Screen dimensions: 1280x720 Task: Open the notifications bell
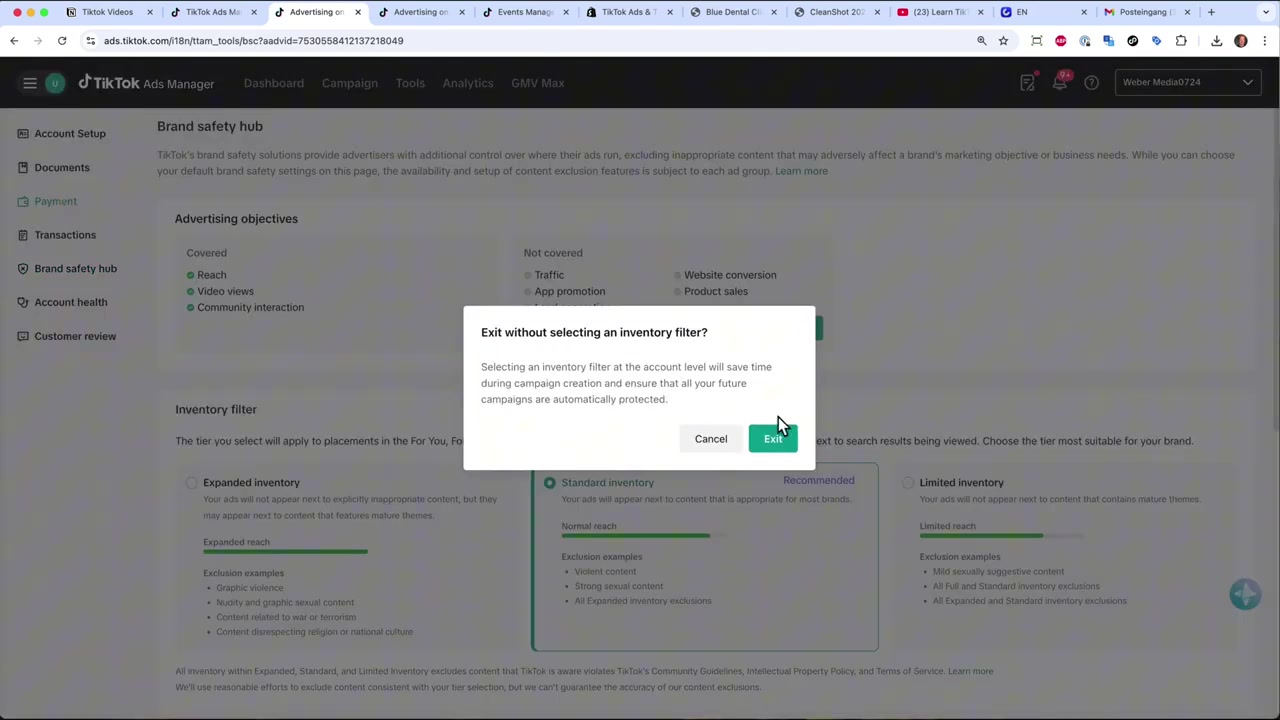coord(1059,83)
